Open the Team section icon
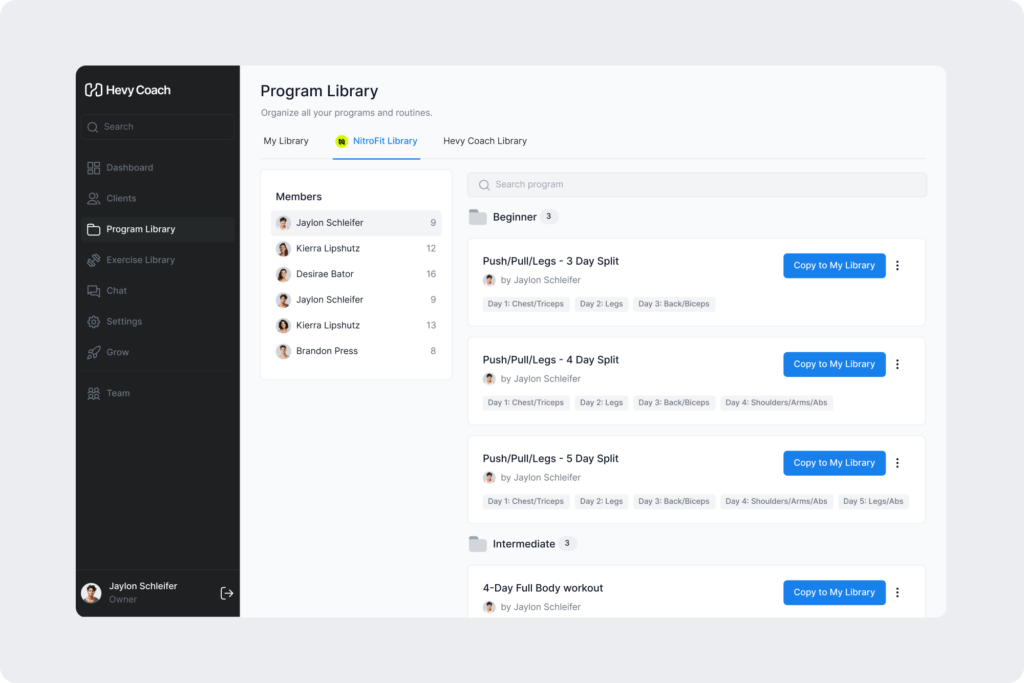Image resolution: width=1024 pixels, height=683 pixels. click(x=92, y=393)
